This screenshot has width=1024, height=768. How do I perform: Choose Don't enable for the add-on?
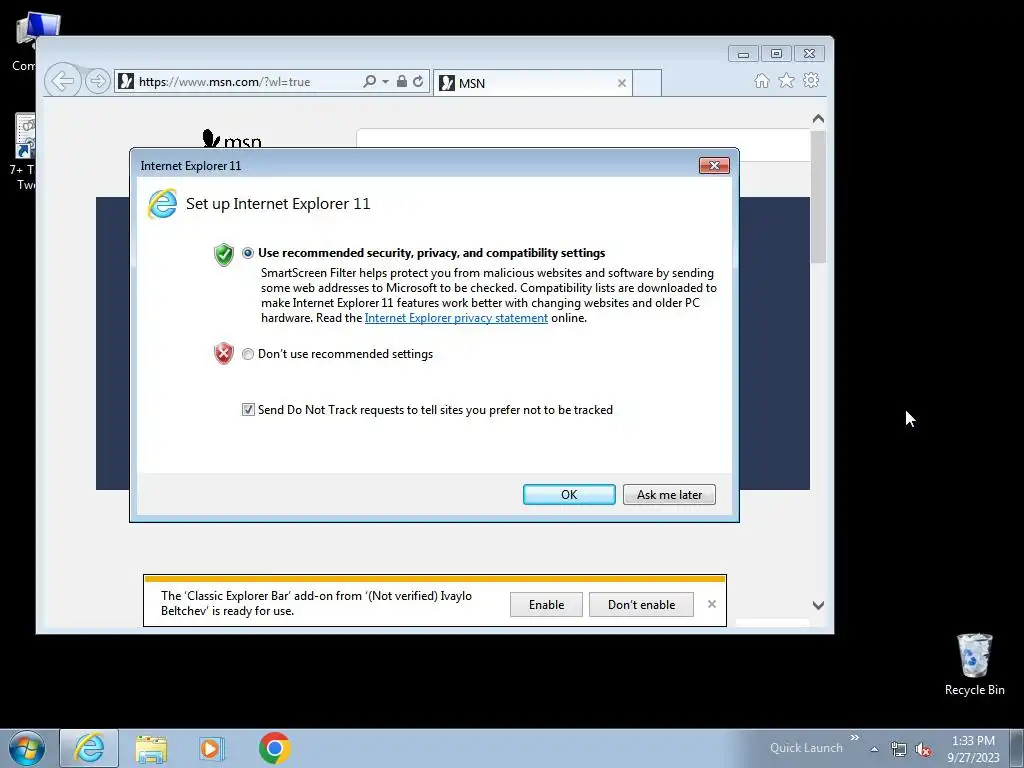[641, 605]
